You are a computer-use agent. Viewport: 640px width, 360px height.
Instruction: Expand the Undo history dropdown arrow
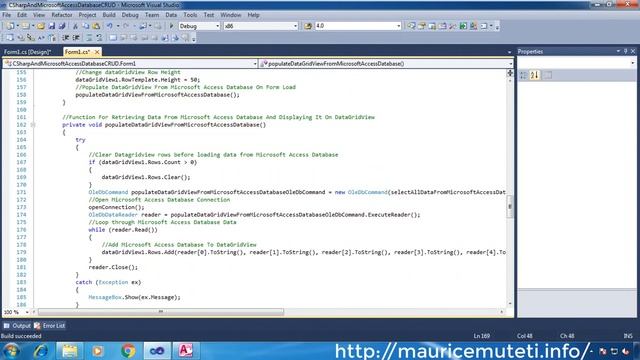(x=118, y=26)
